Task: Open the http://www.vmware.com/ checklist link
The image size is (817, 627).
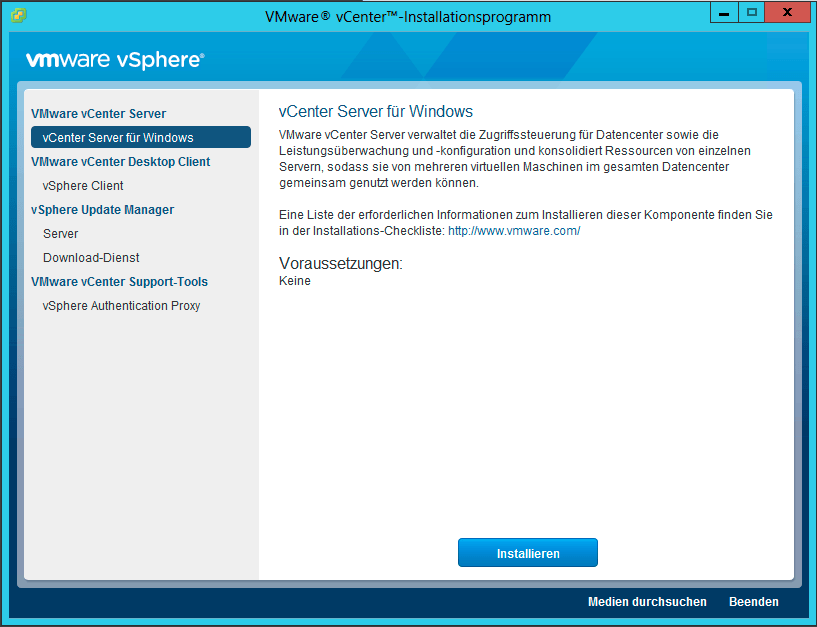Action: pos(514,231)
